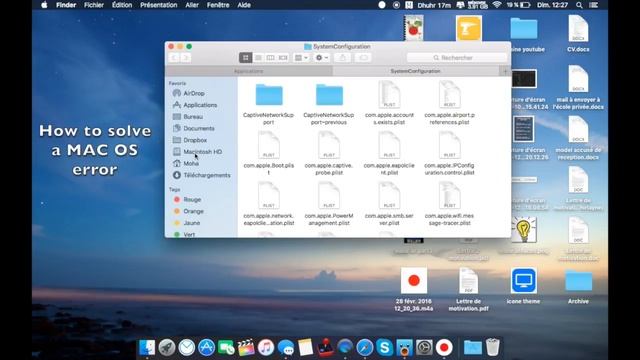The height and width of the screenshot is (360, 640).
Task: Switch Finder to list view
Action: click(x=258, y=58)
